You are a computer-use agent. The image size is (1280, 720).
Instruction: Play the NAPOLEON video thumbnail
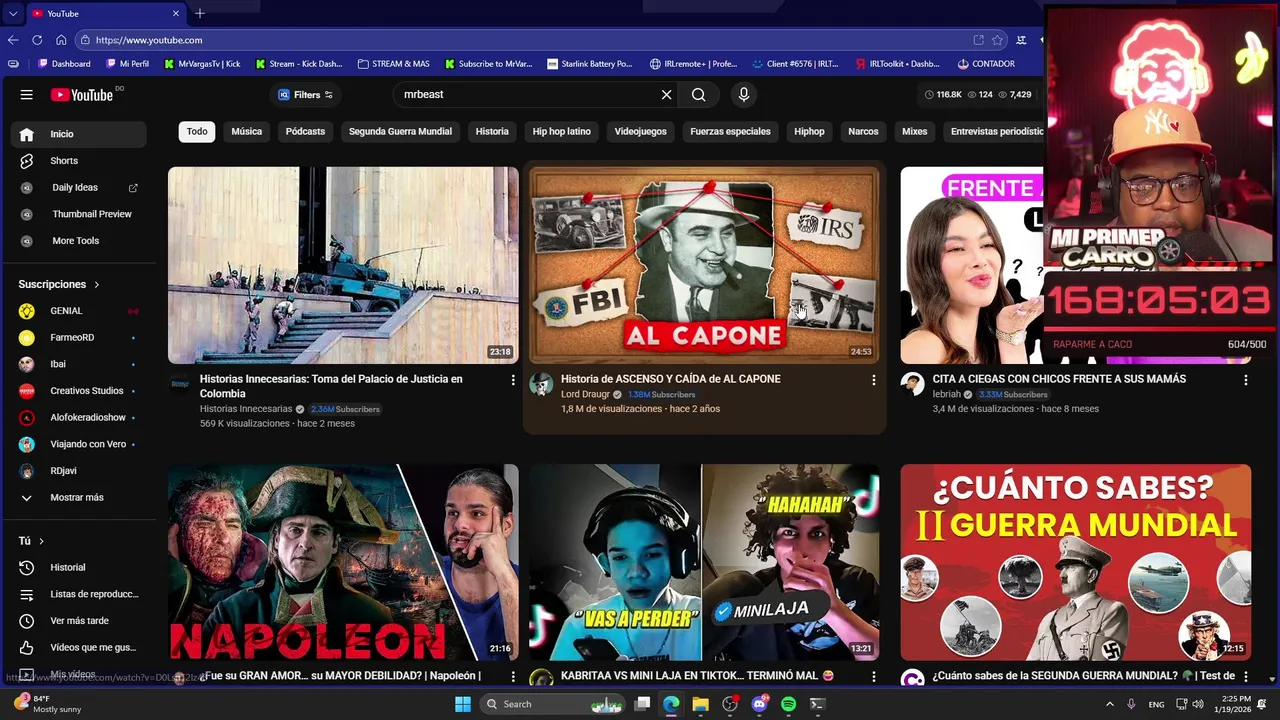coord(343,562)
